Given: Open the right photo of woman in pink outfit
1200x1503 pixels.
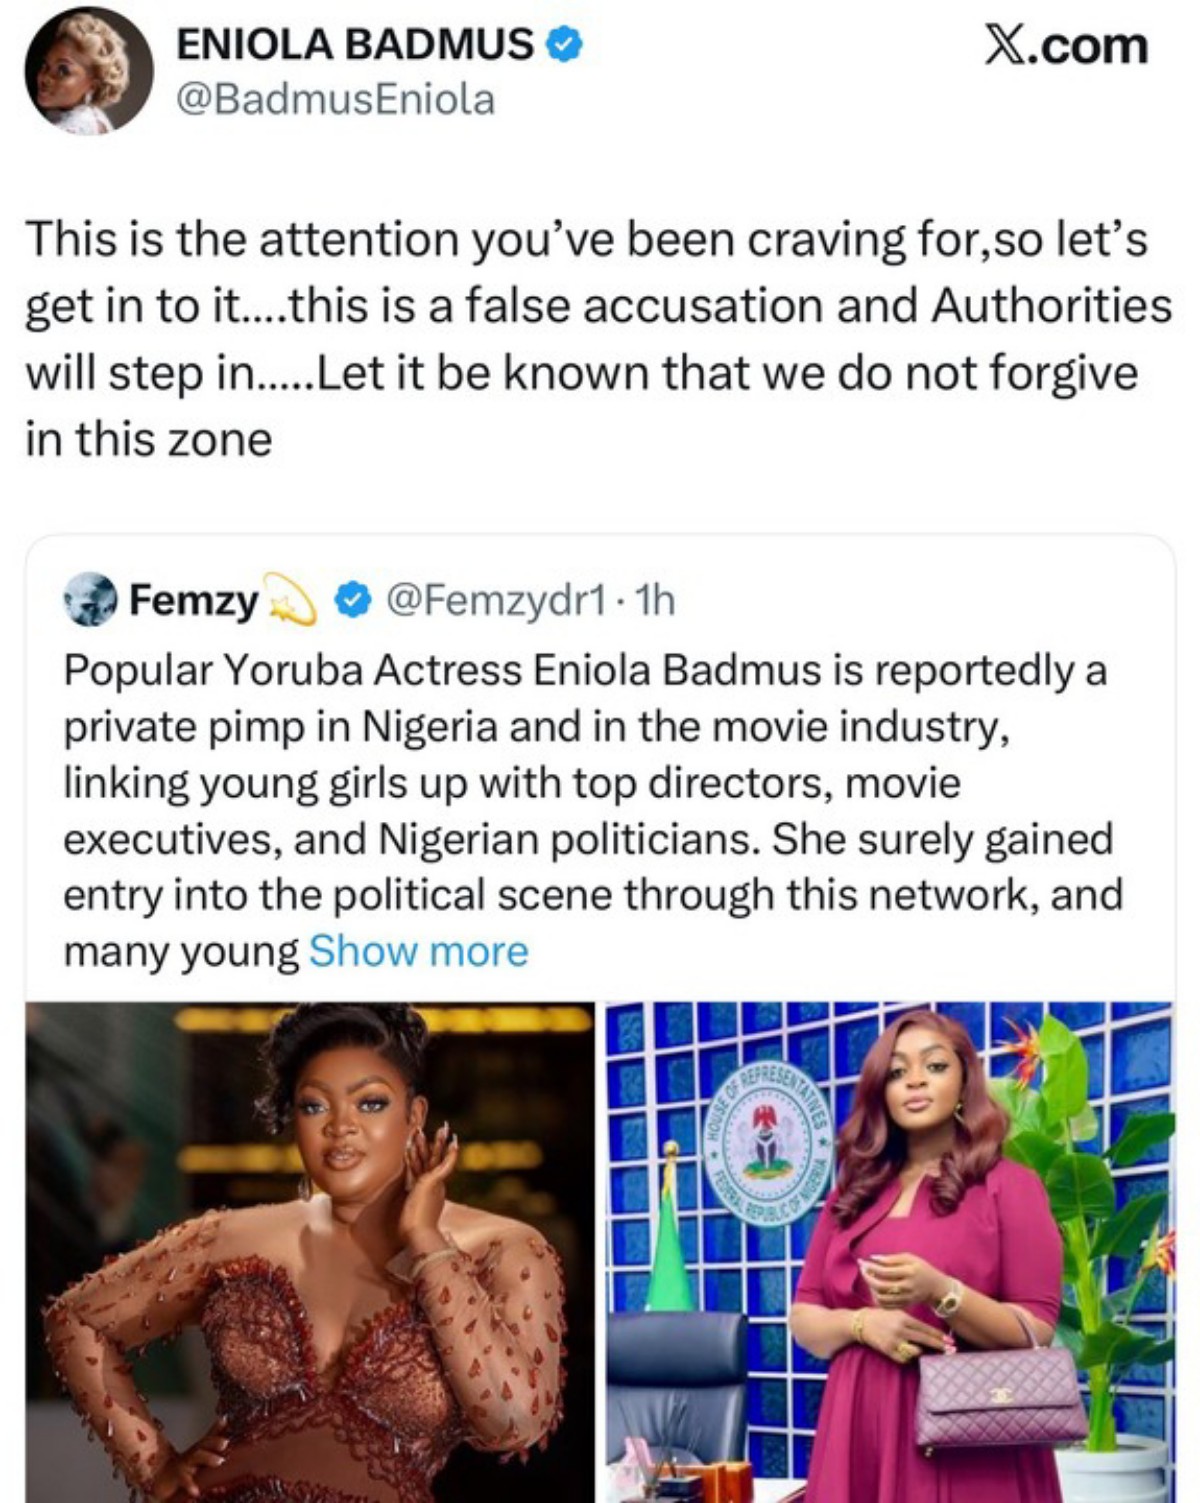Looking at the screenshot, I should tap(890, 1250).
